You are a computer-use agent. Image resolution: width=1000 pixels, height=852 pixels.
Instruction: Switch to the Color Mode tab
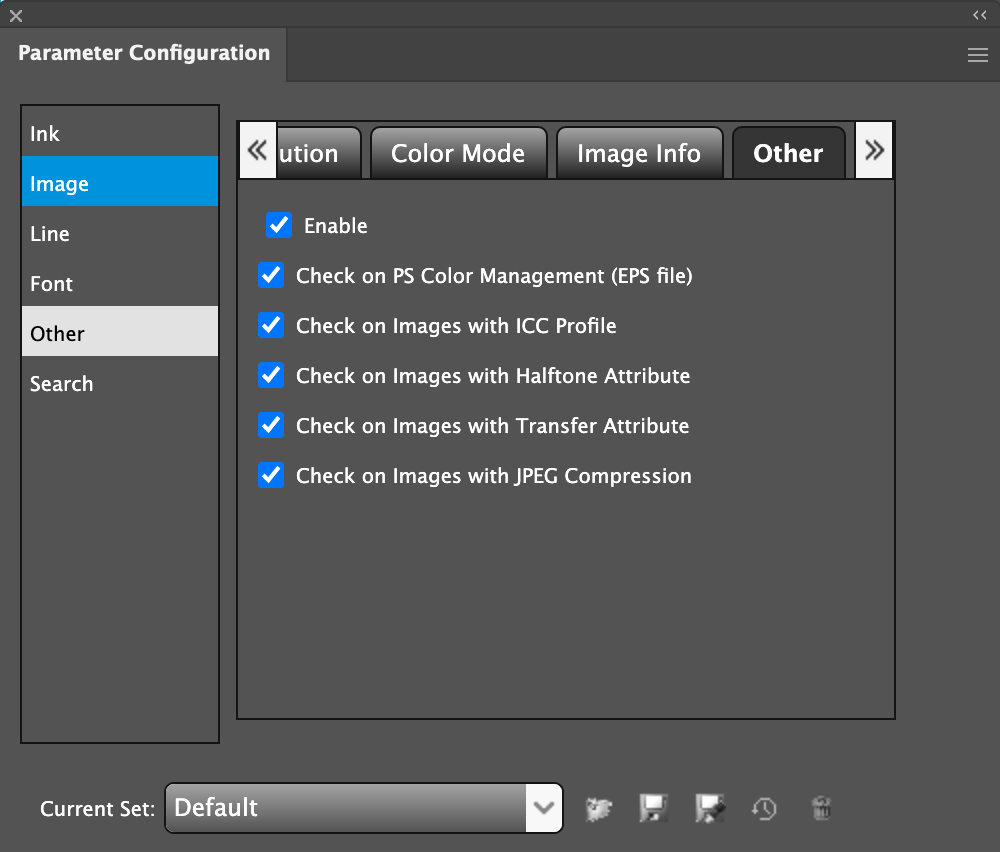pos(458,153)
